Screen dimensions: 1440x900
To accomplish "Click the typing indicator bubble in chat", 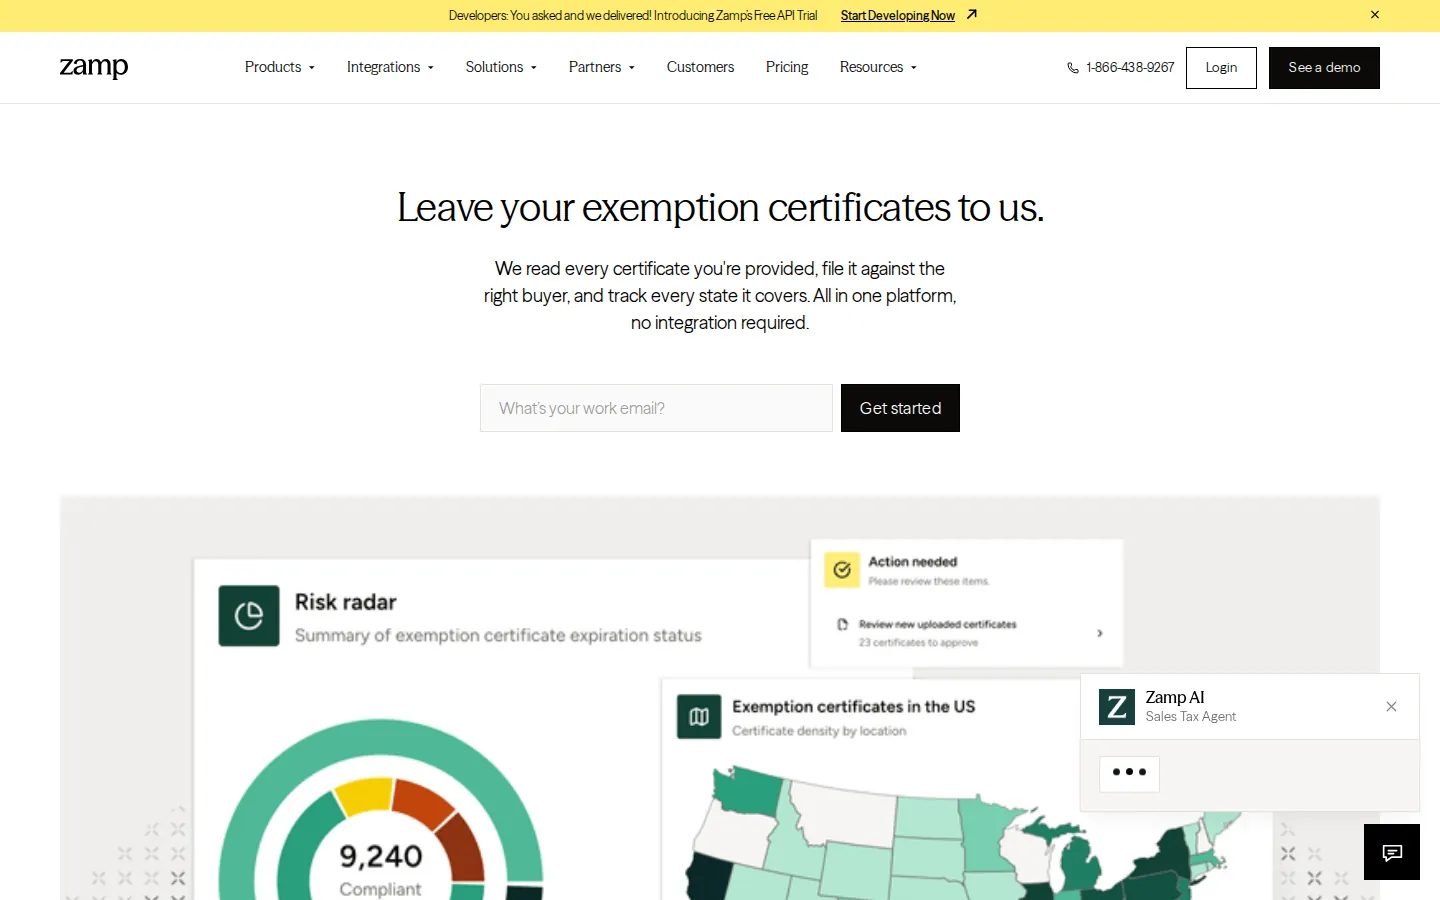I will point(1129,773).
